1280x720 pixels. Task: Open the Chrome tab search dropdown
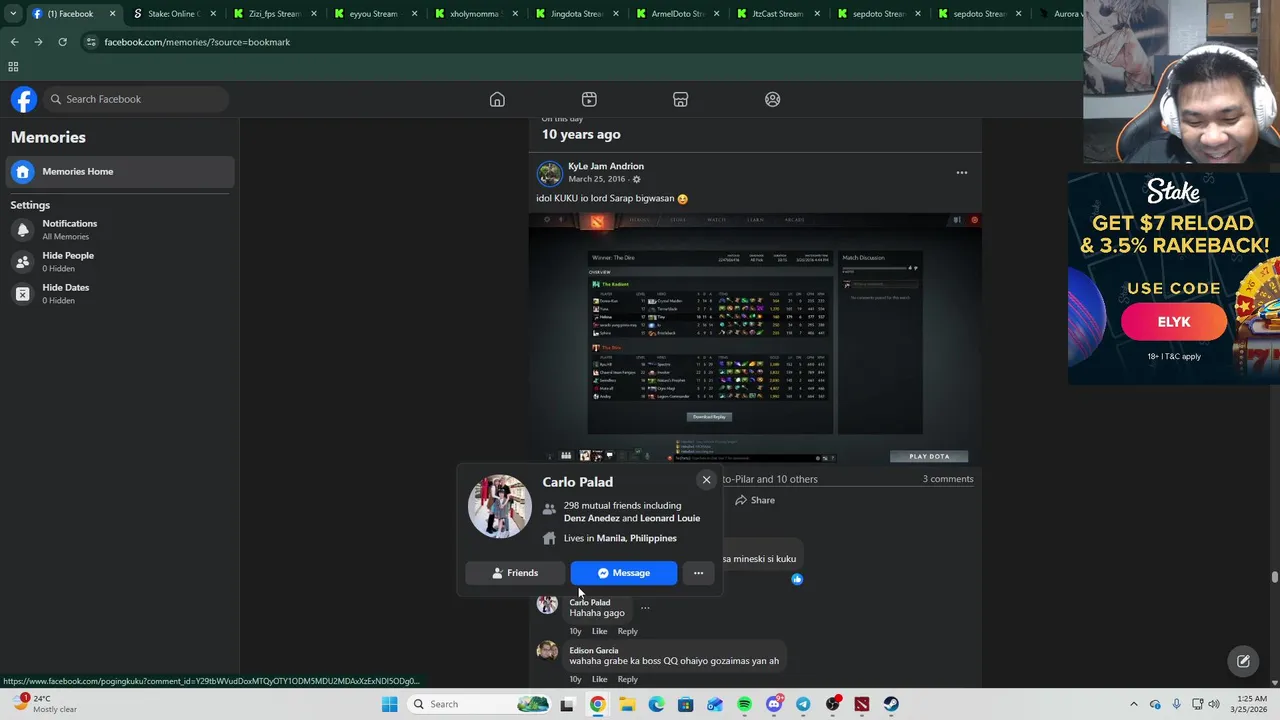click(13, 14)
